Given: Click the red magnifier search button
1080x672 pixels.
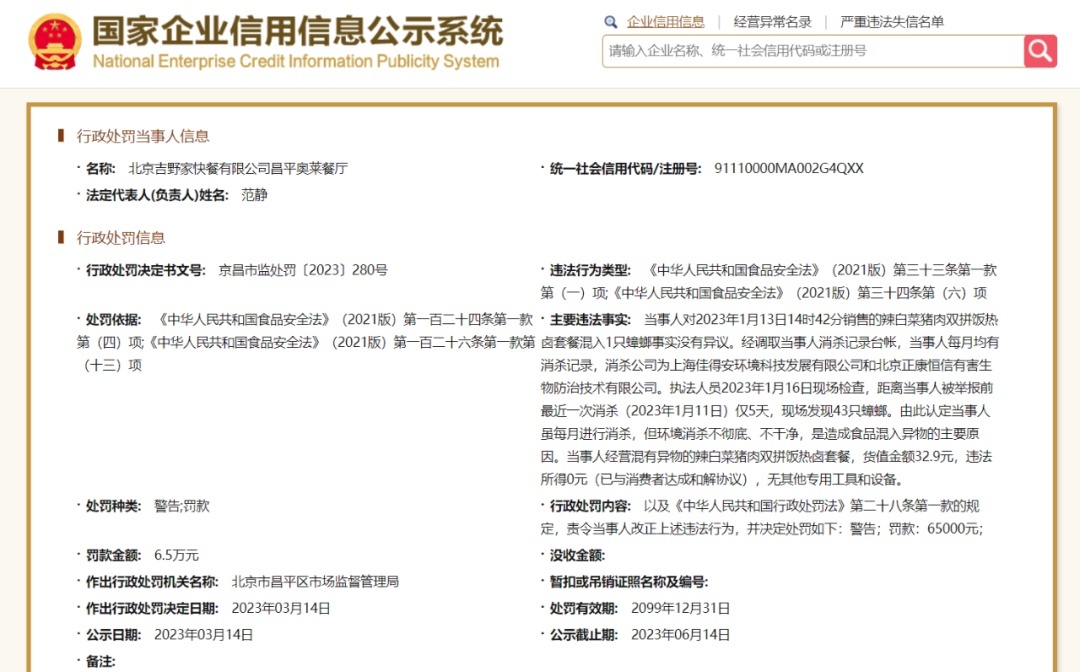Looking at the screenshot, I should (x=1040, y=51).
